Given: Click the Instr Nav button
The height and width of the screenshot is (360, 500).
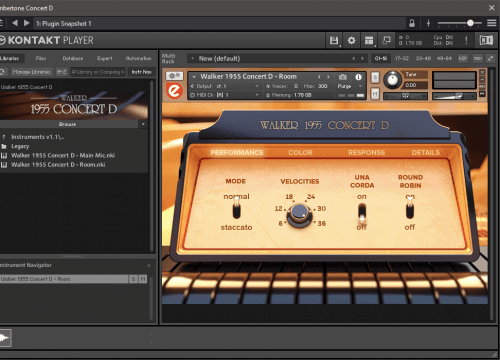Looking at the screenshot, I should coord(142,72).
